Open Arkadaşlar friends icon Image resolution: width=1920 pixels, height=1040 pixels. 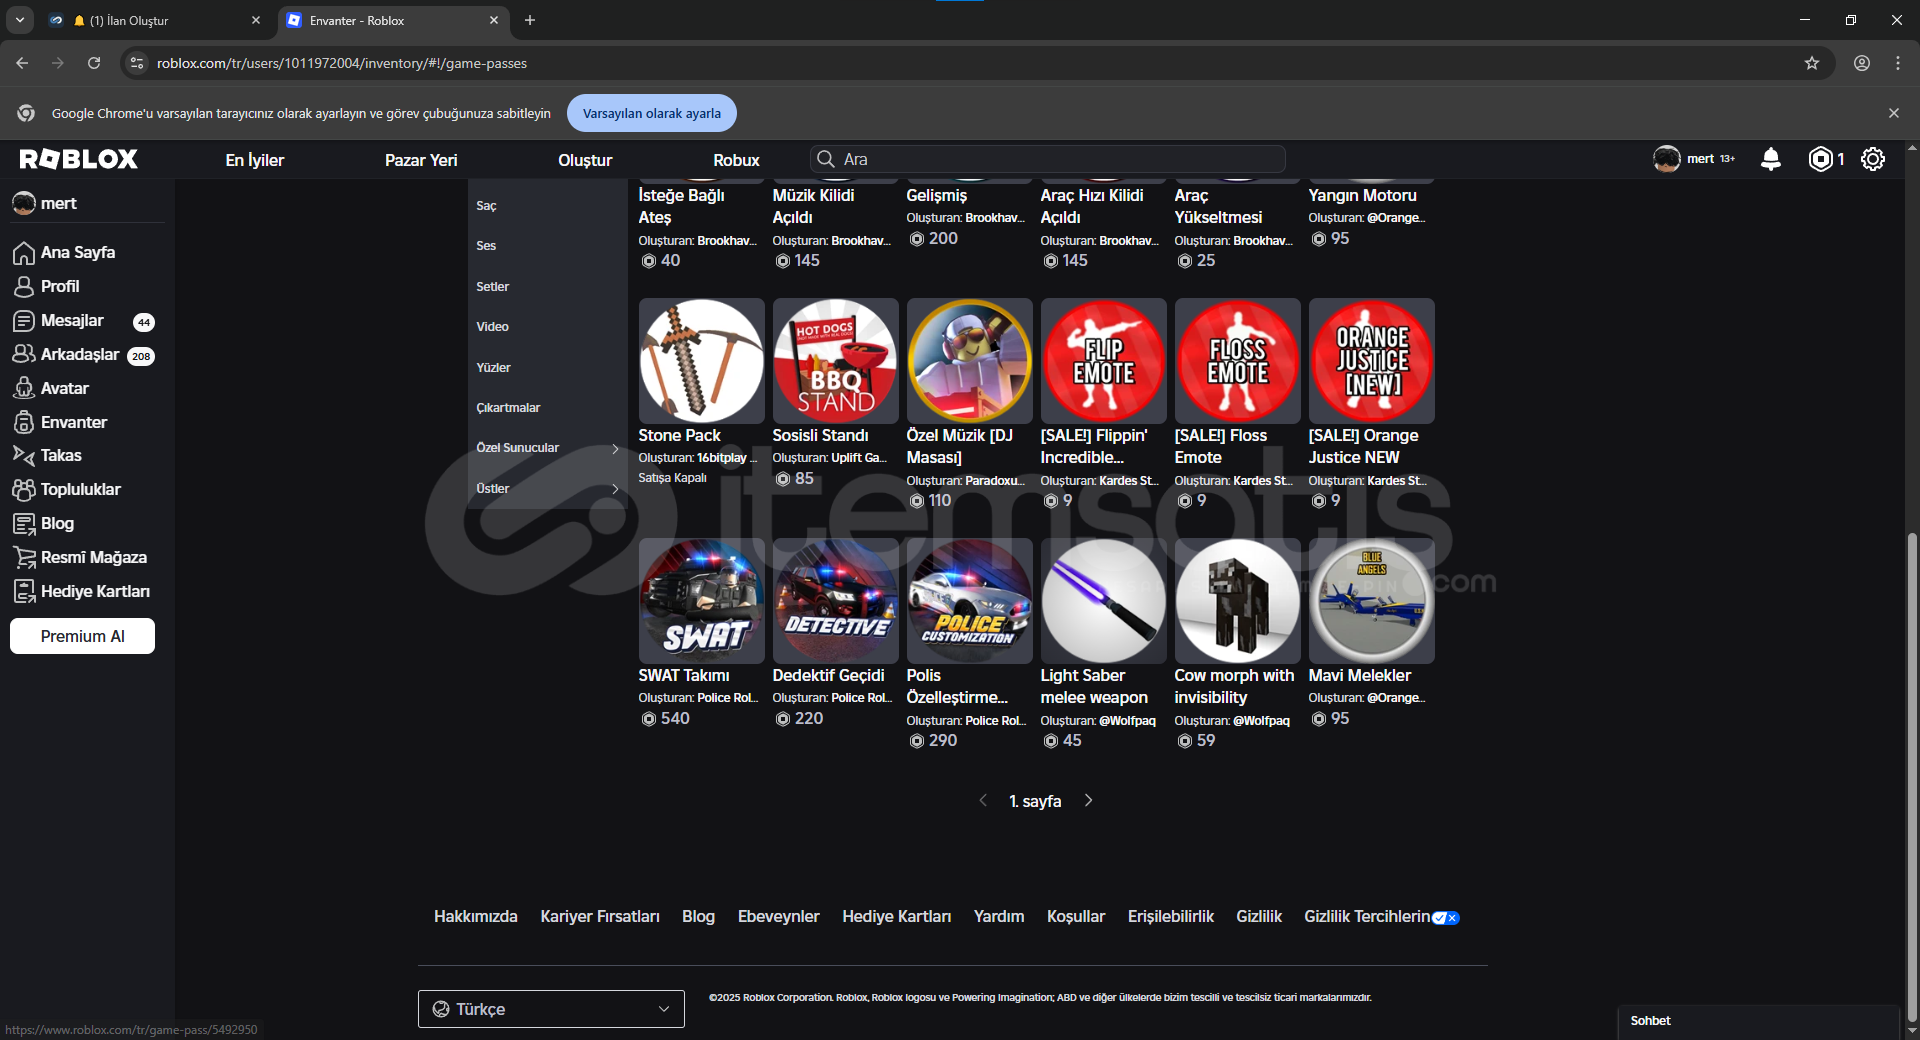24,355
